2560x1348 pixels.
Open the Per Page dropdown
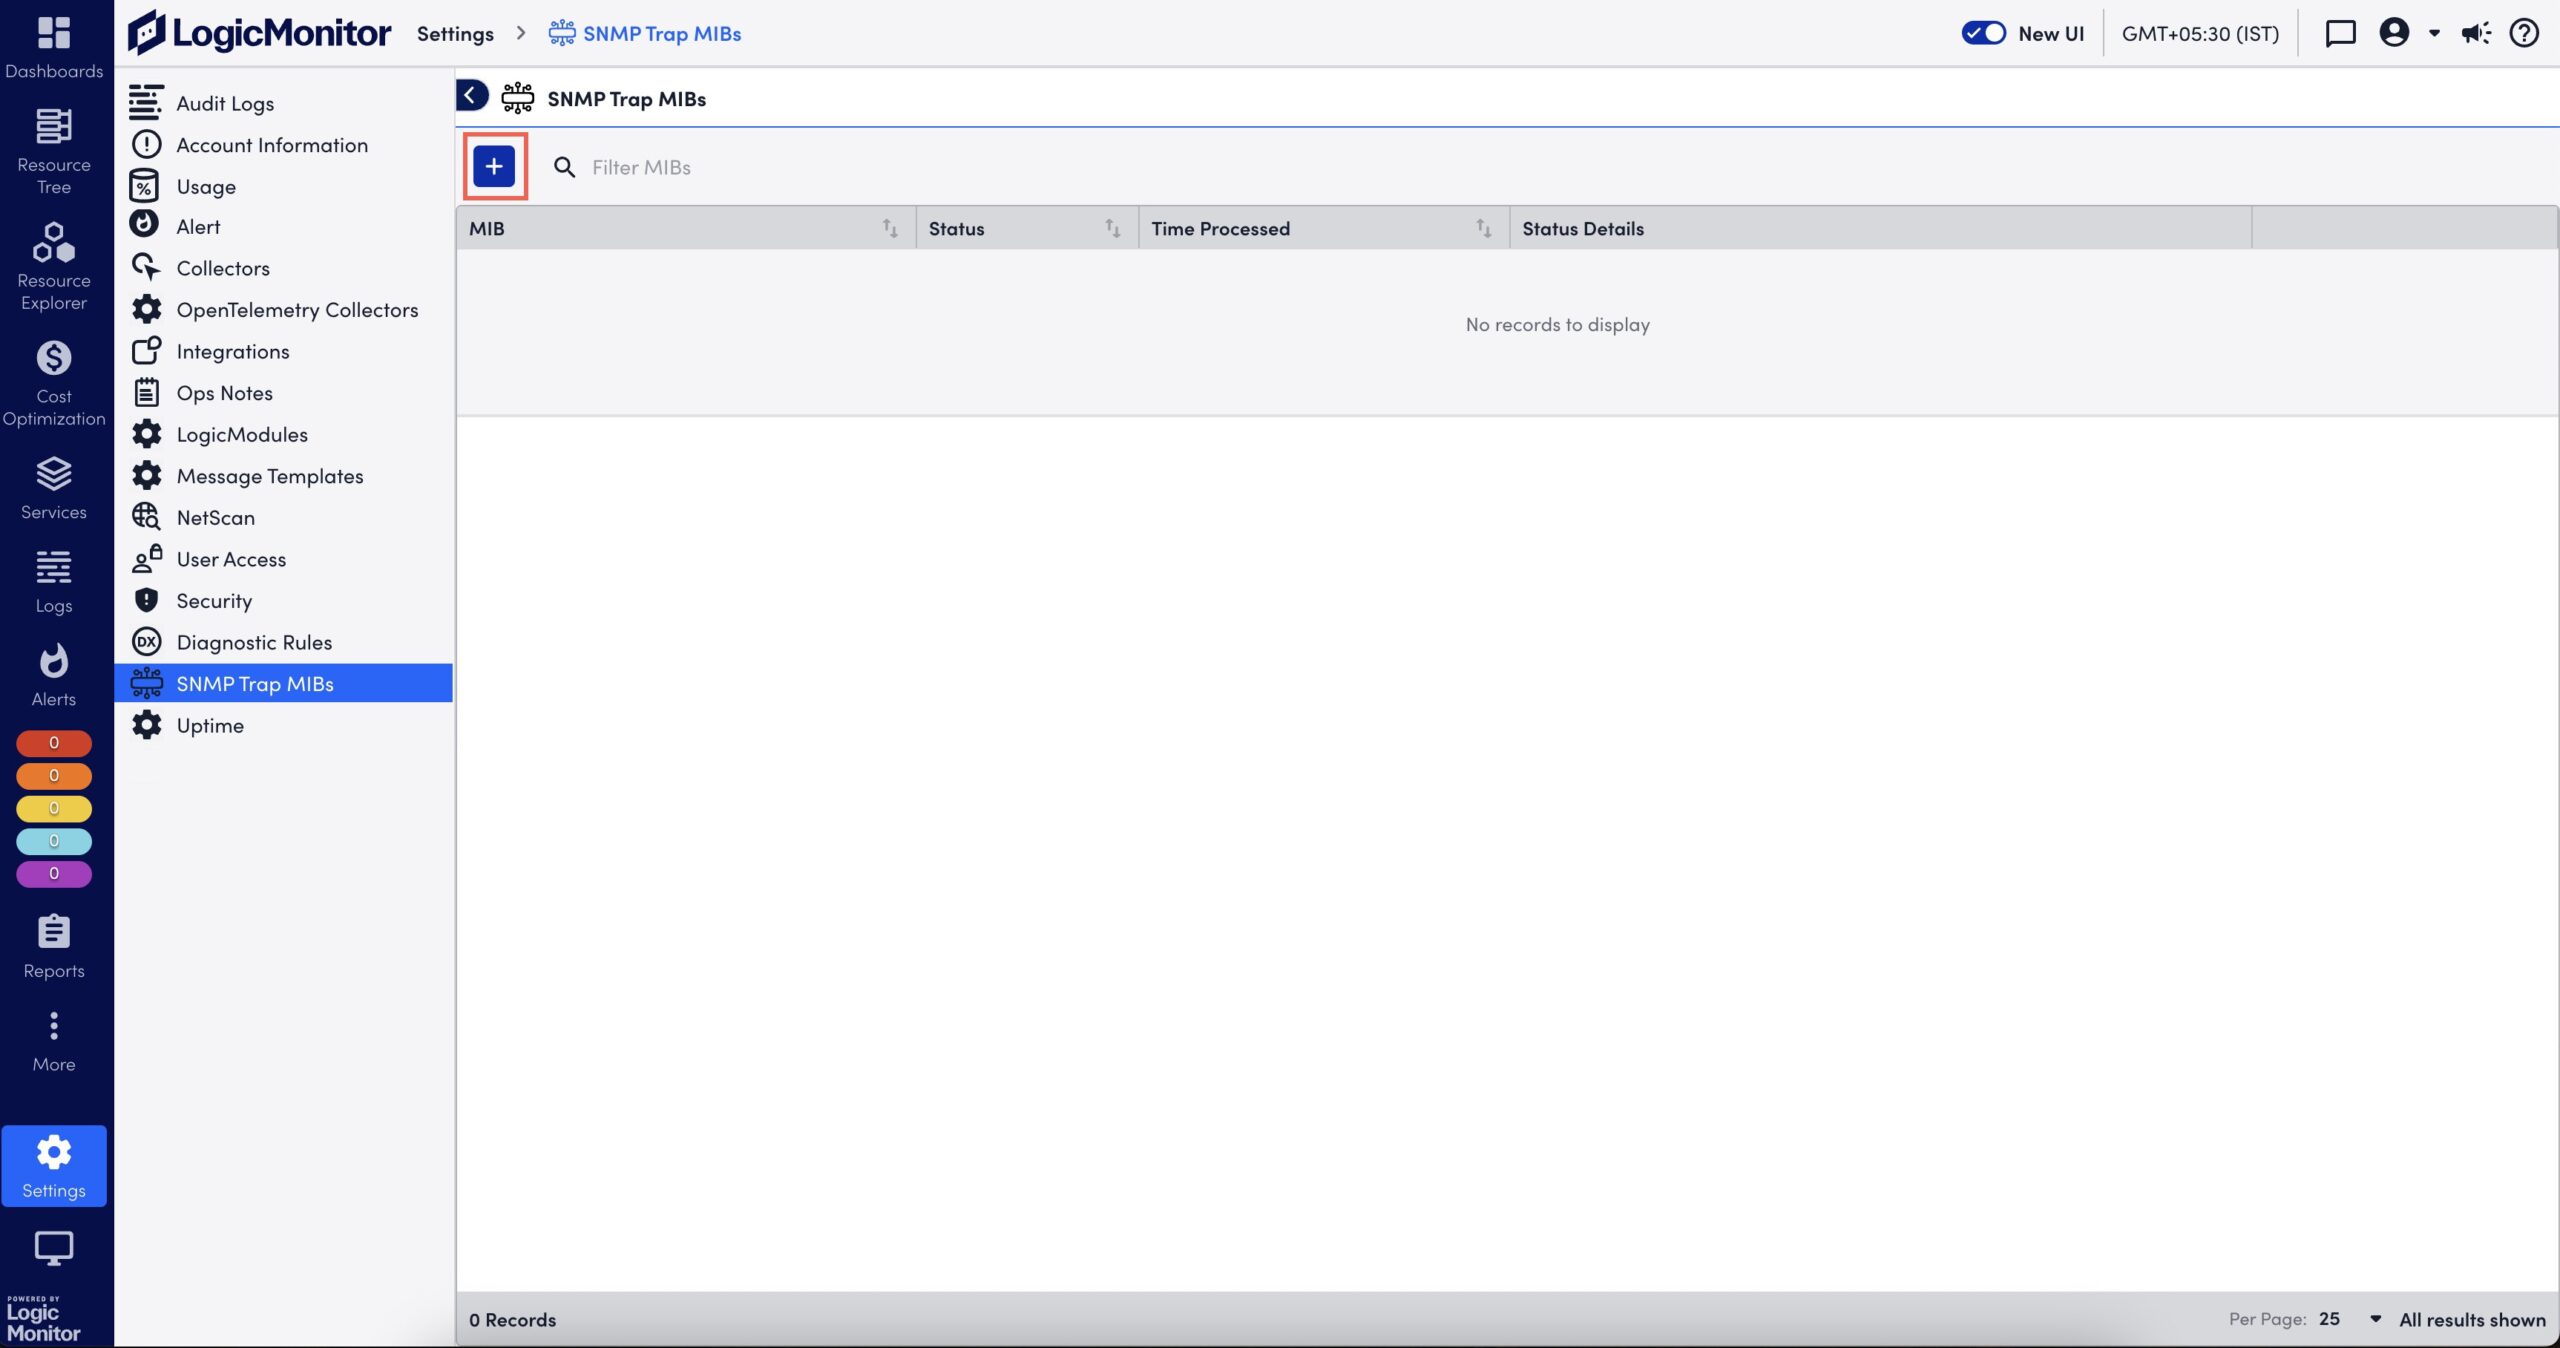2349,1319
